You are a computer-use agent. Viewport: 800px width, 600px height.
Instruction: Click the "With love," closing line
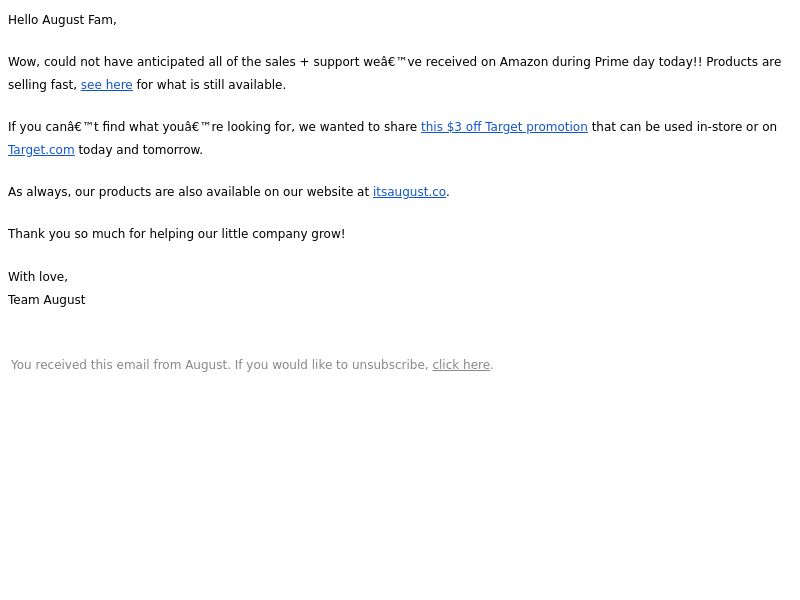(x=38, y=277)
